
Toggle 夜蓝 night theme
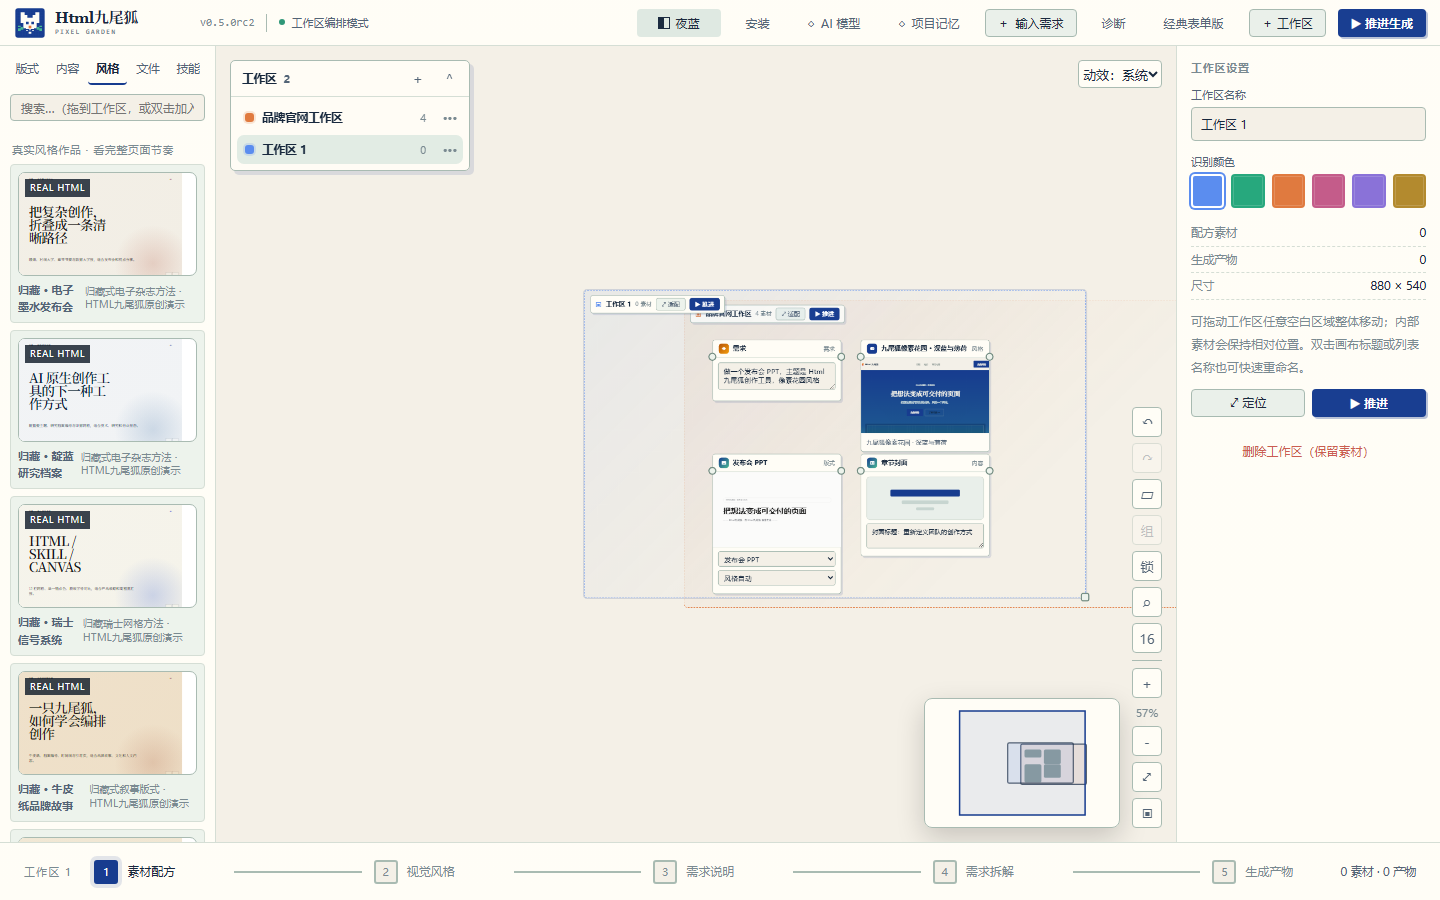[679, 23]
